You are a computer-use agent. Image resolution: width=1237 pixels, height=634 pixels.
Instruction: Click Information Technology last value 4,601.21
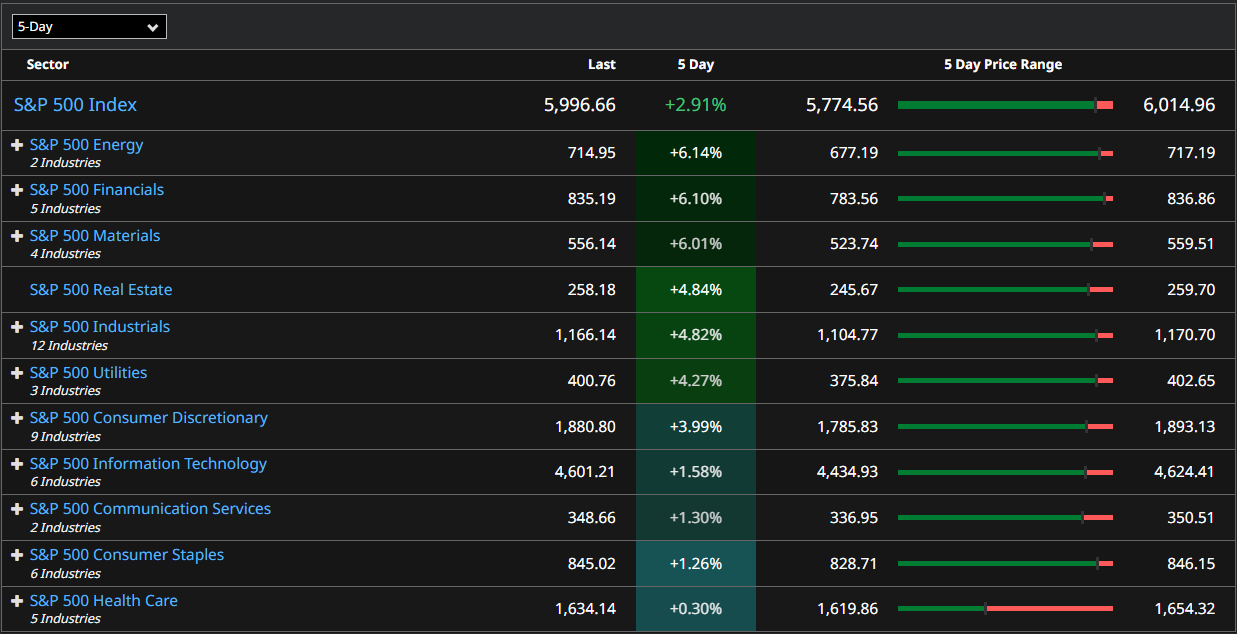585,472
